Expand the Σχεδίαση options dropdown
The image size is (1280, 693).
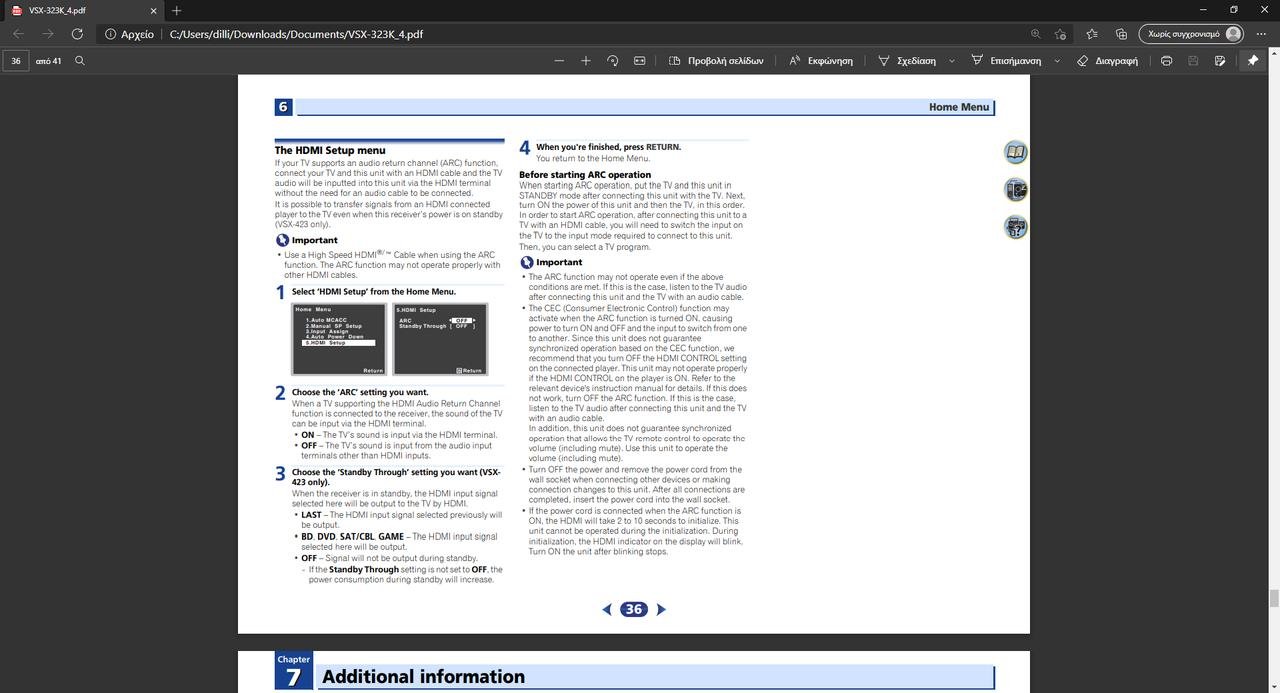[951, 61]
